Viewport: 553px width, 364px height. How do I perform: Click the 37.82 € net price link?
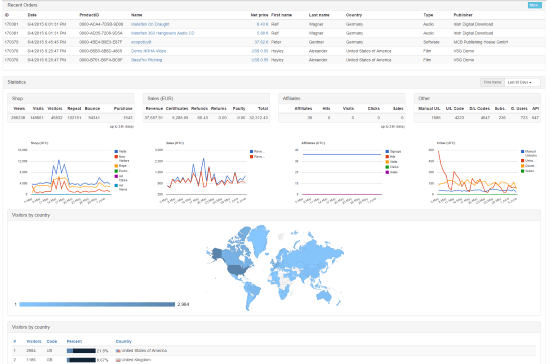(261, 42)
